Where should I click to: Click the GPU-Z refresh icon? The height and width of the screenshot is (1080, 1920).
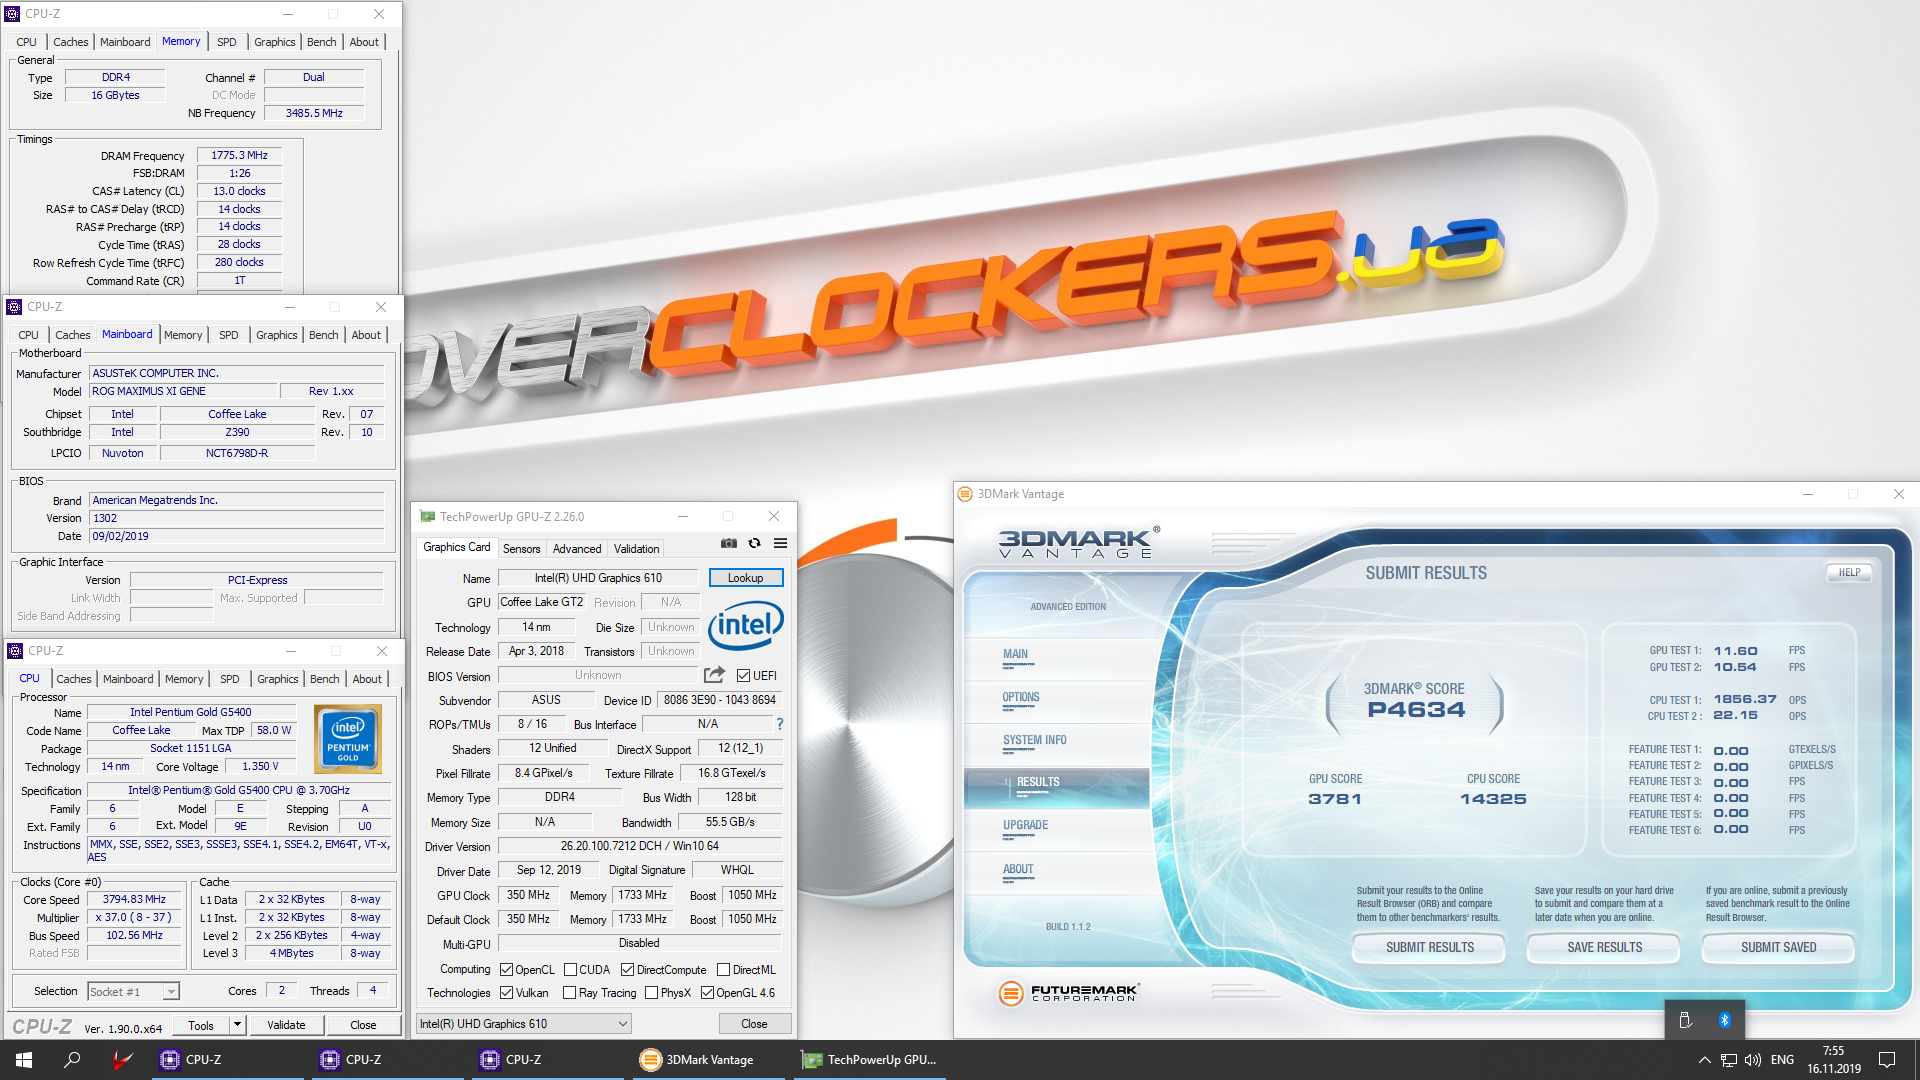[755, 543]
